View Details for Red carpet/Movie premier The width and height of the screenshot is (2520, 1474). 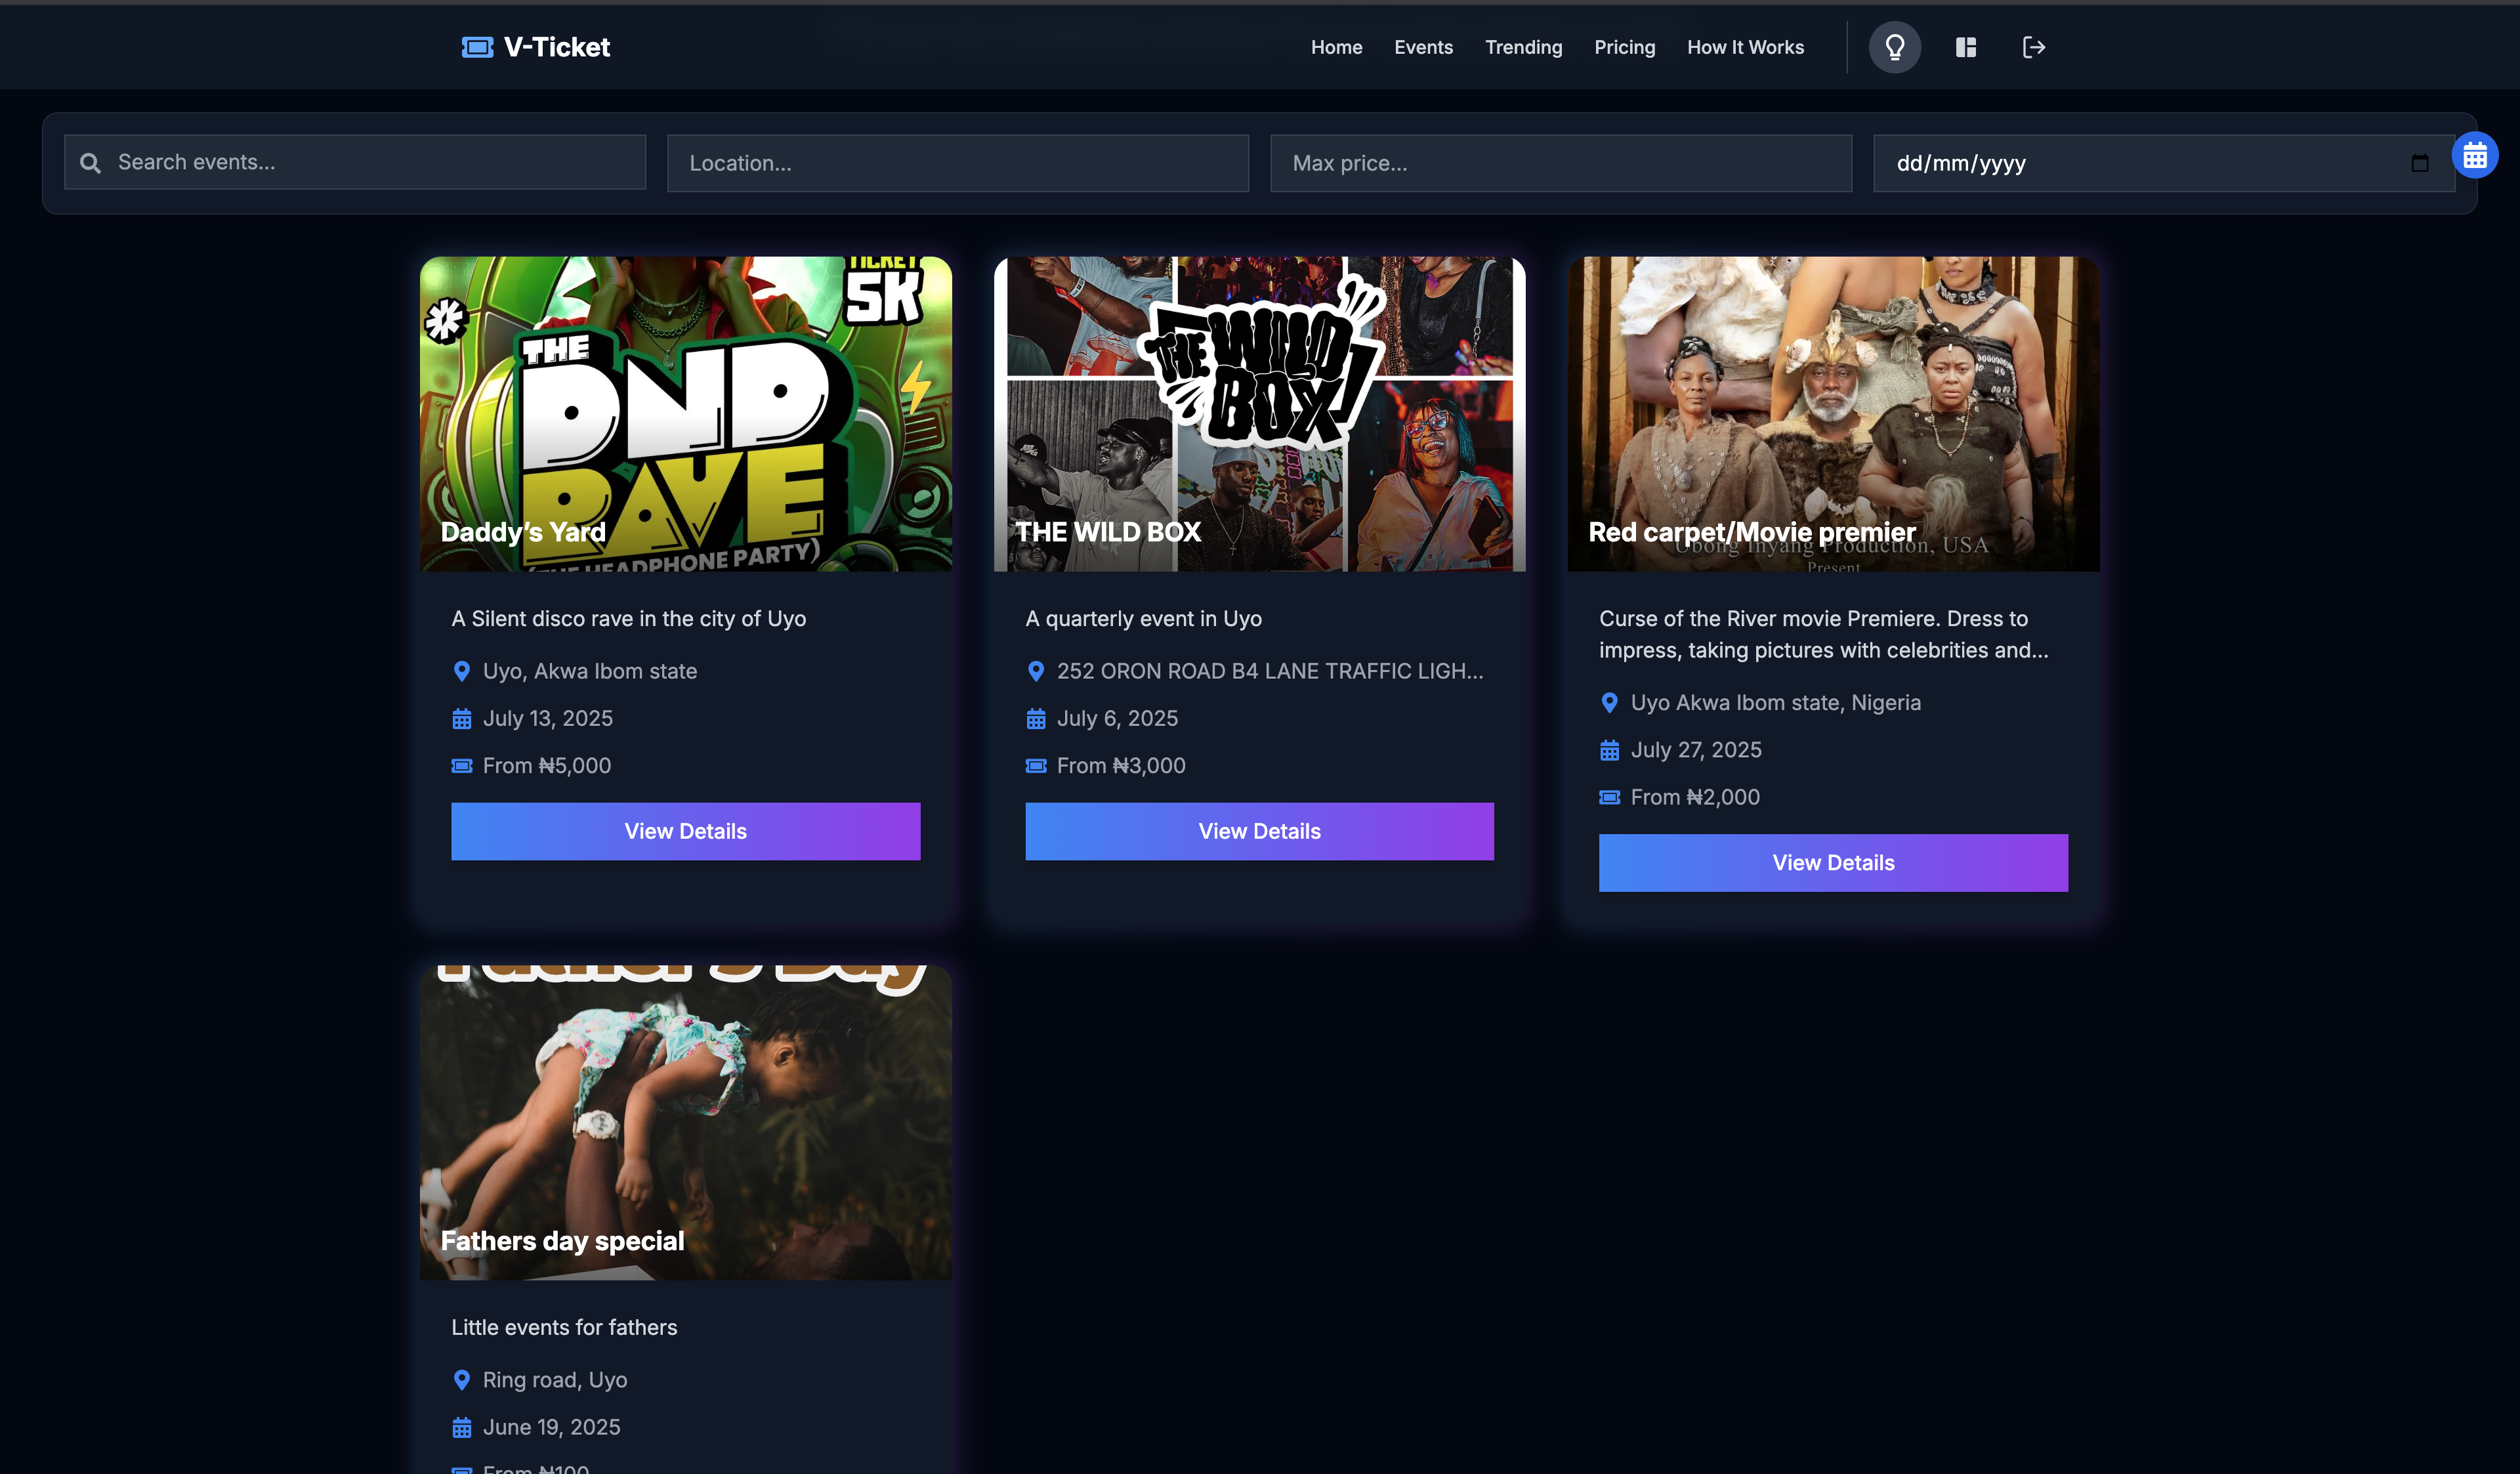(x=1832, y=862)
